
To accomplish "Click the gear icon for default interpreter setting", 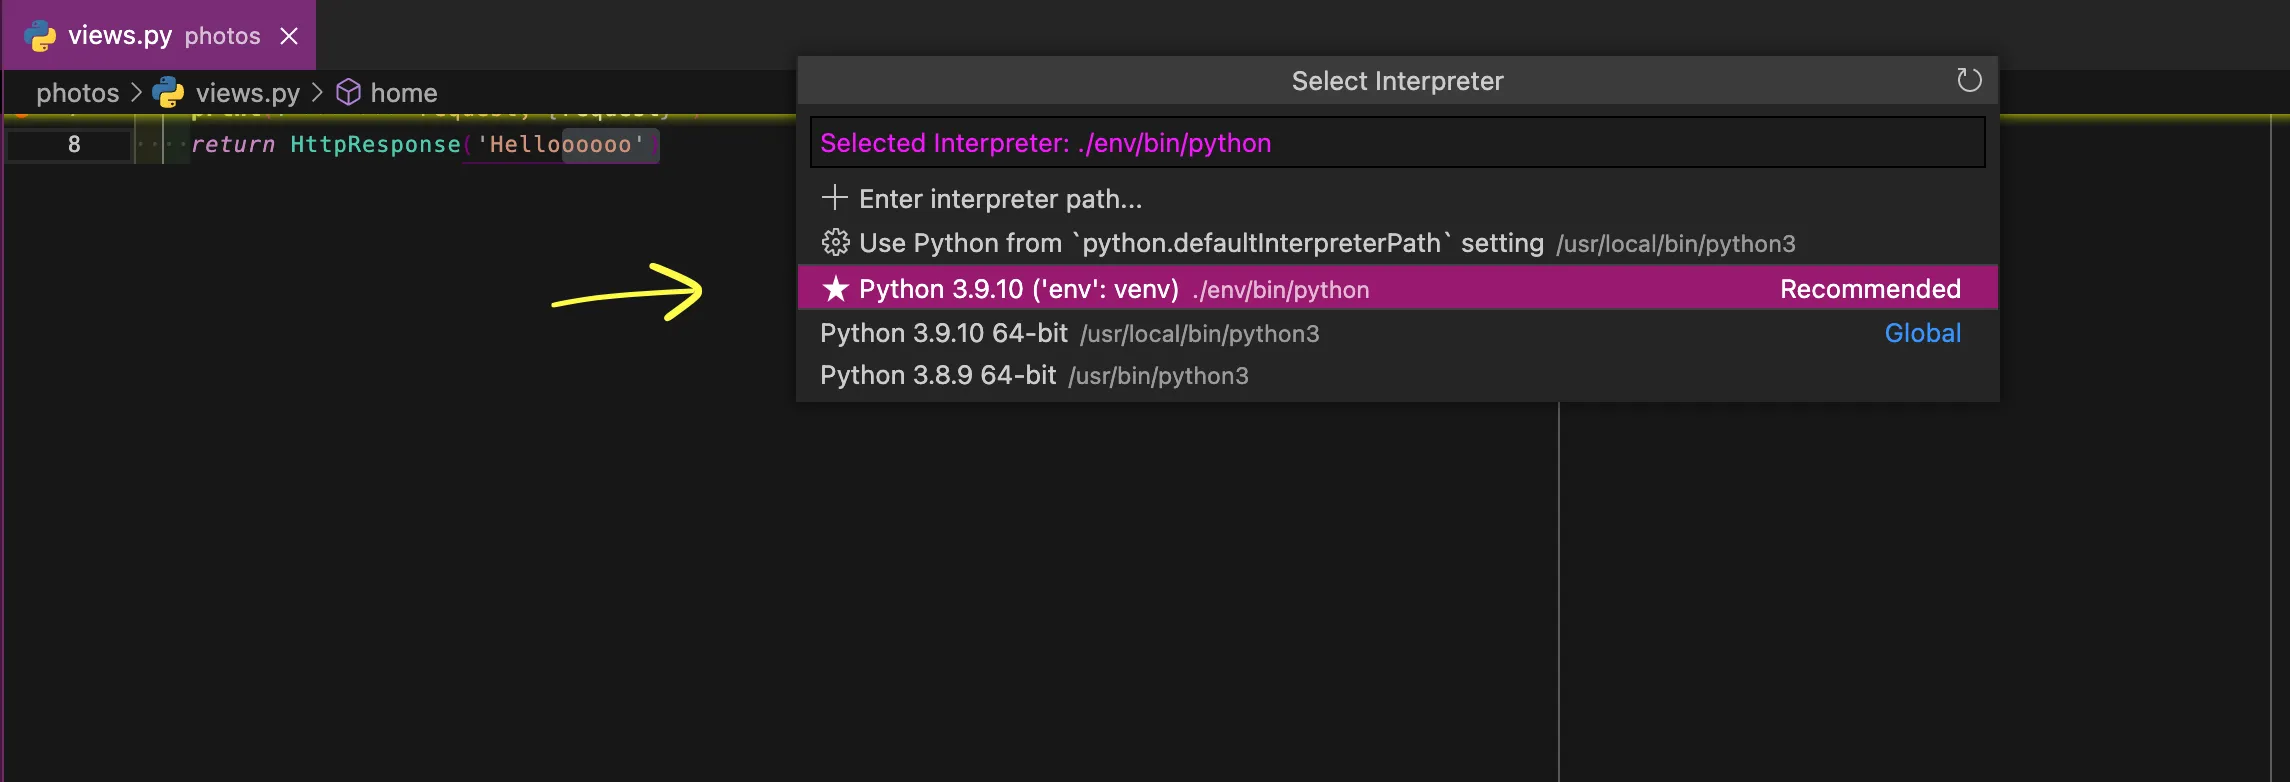I will (x=835, y=243).
